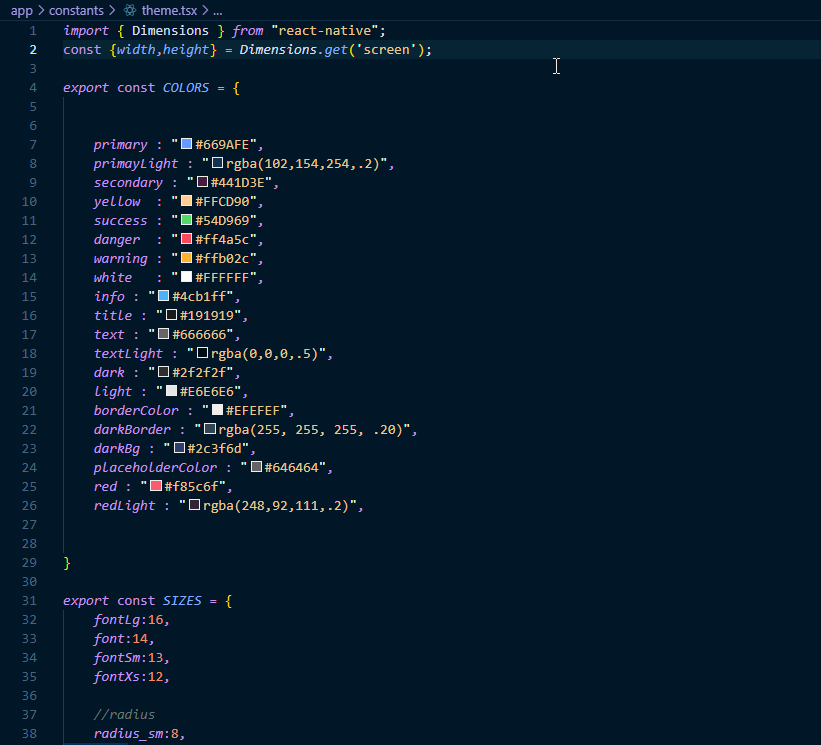
Task: Open the "app" breadcrumb folder
Action: point(21,10)
